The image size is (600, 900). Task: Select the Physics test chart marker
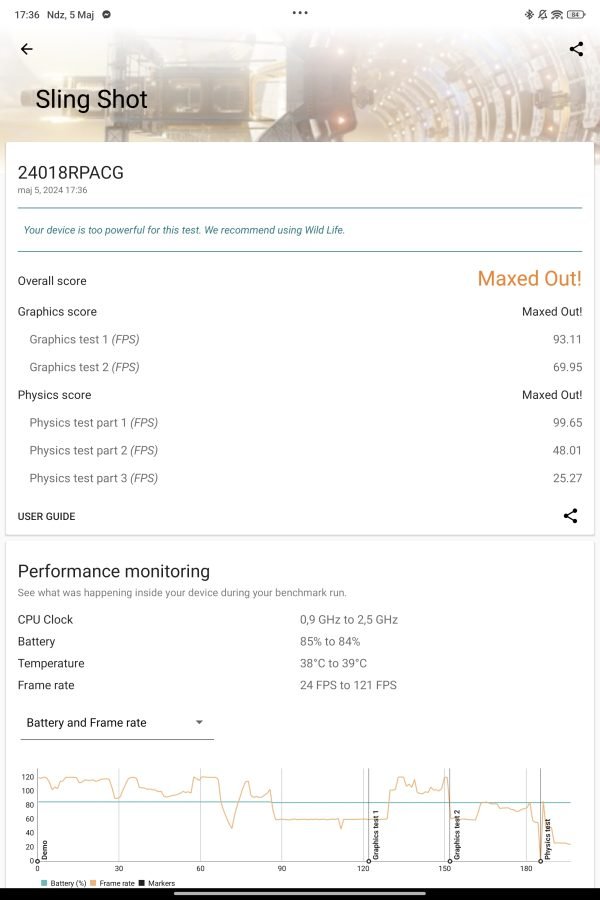pyautogui.click(x=540, y=861)
